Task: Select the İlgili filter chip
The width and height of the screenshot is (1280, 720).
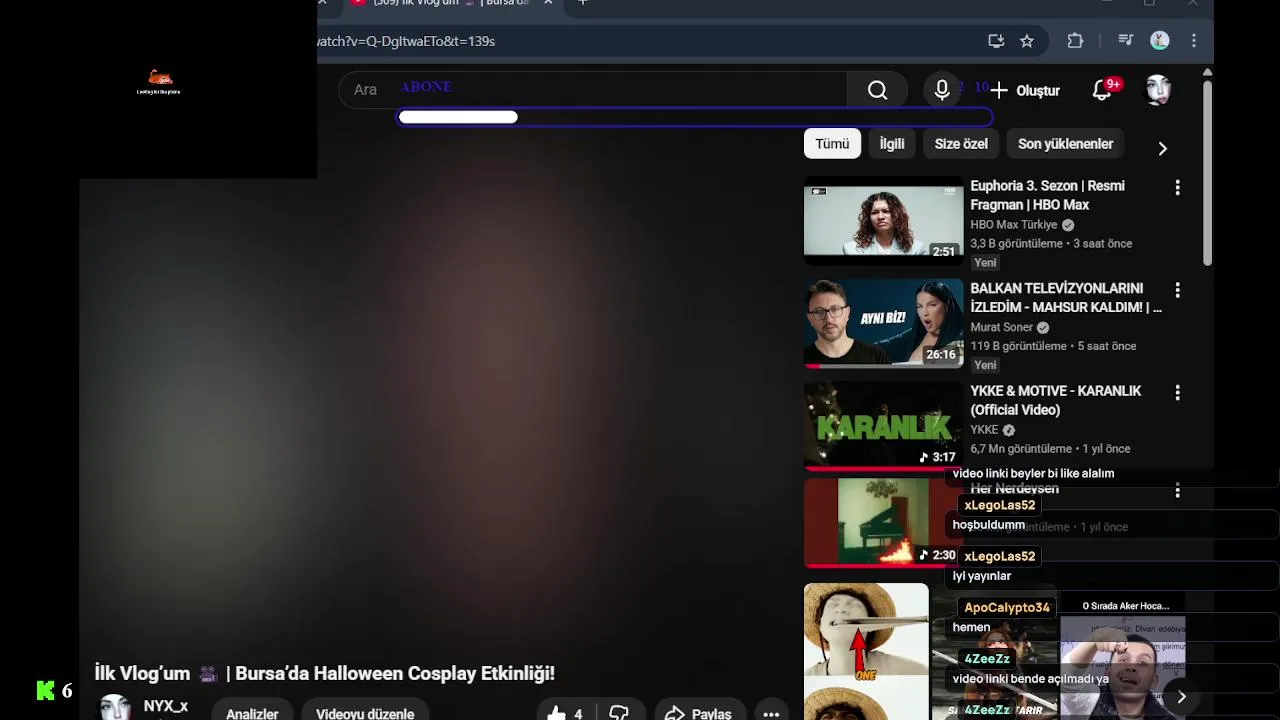Action: point(892,144)
